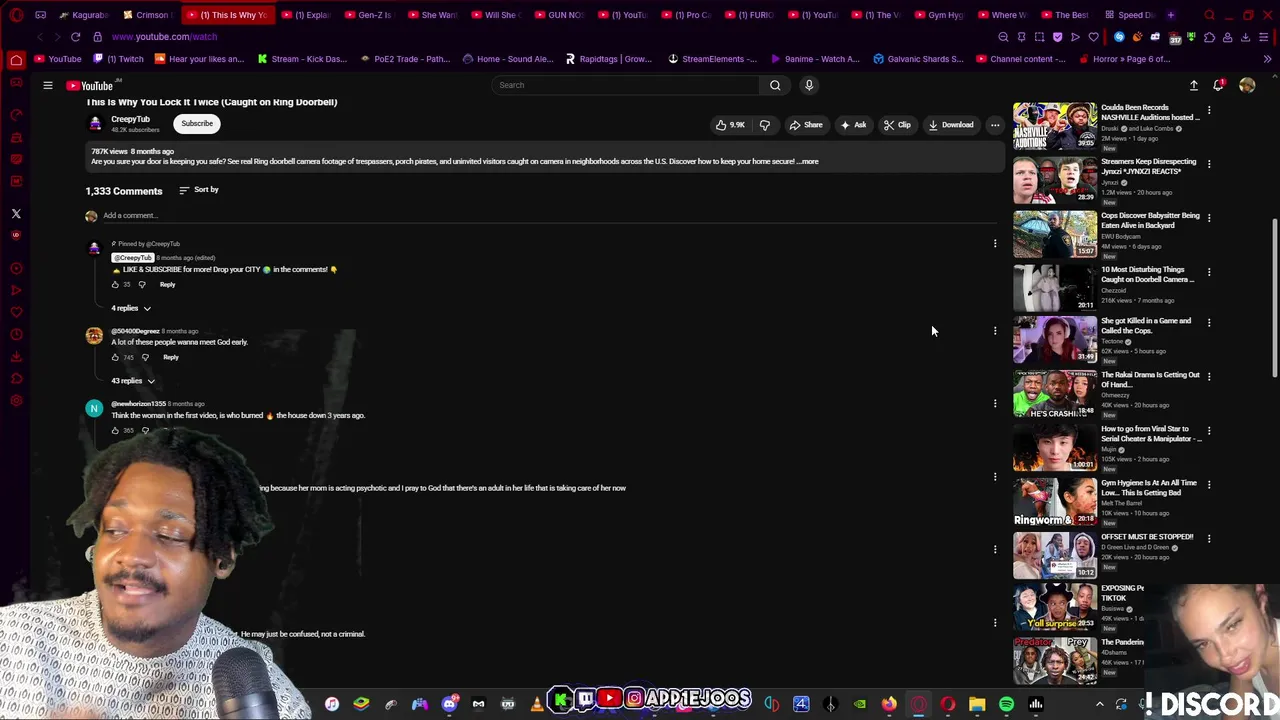Subscribe to CreepyTub channel

click(197, 123)
